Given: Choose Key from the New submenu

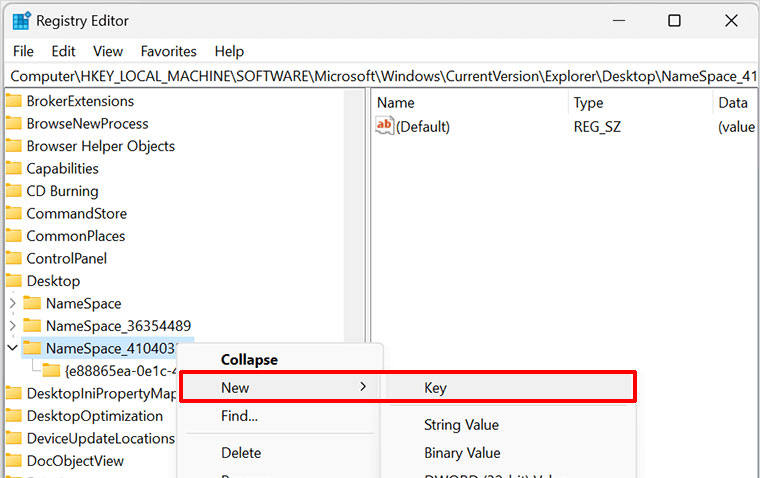Looking at the screenshot, I should 435,388.
